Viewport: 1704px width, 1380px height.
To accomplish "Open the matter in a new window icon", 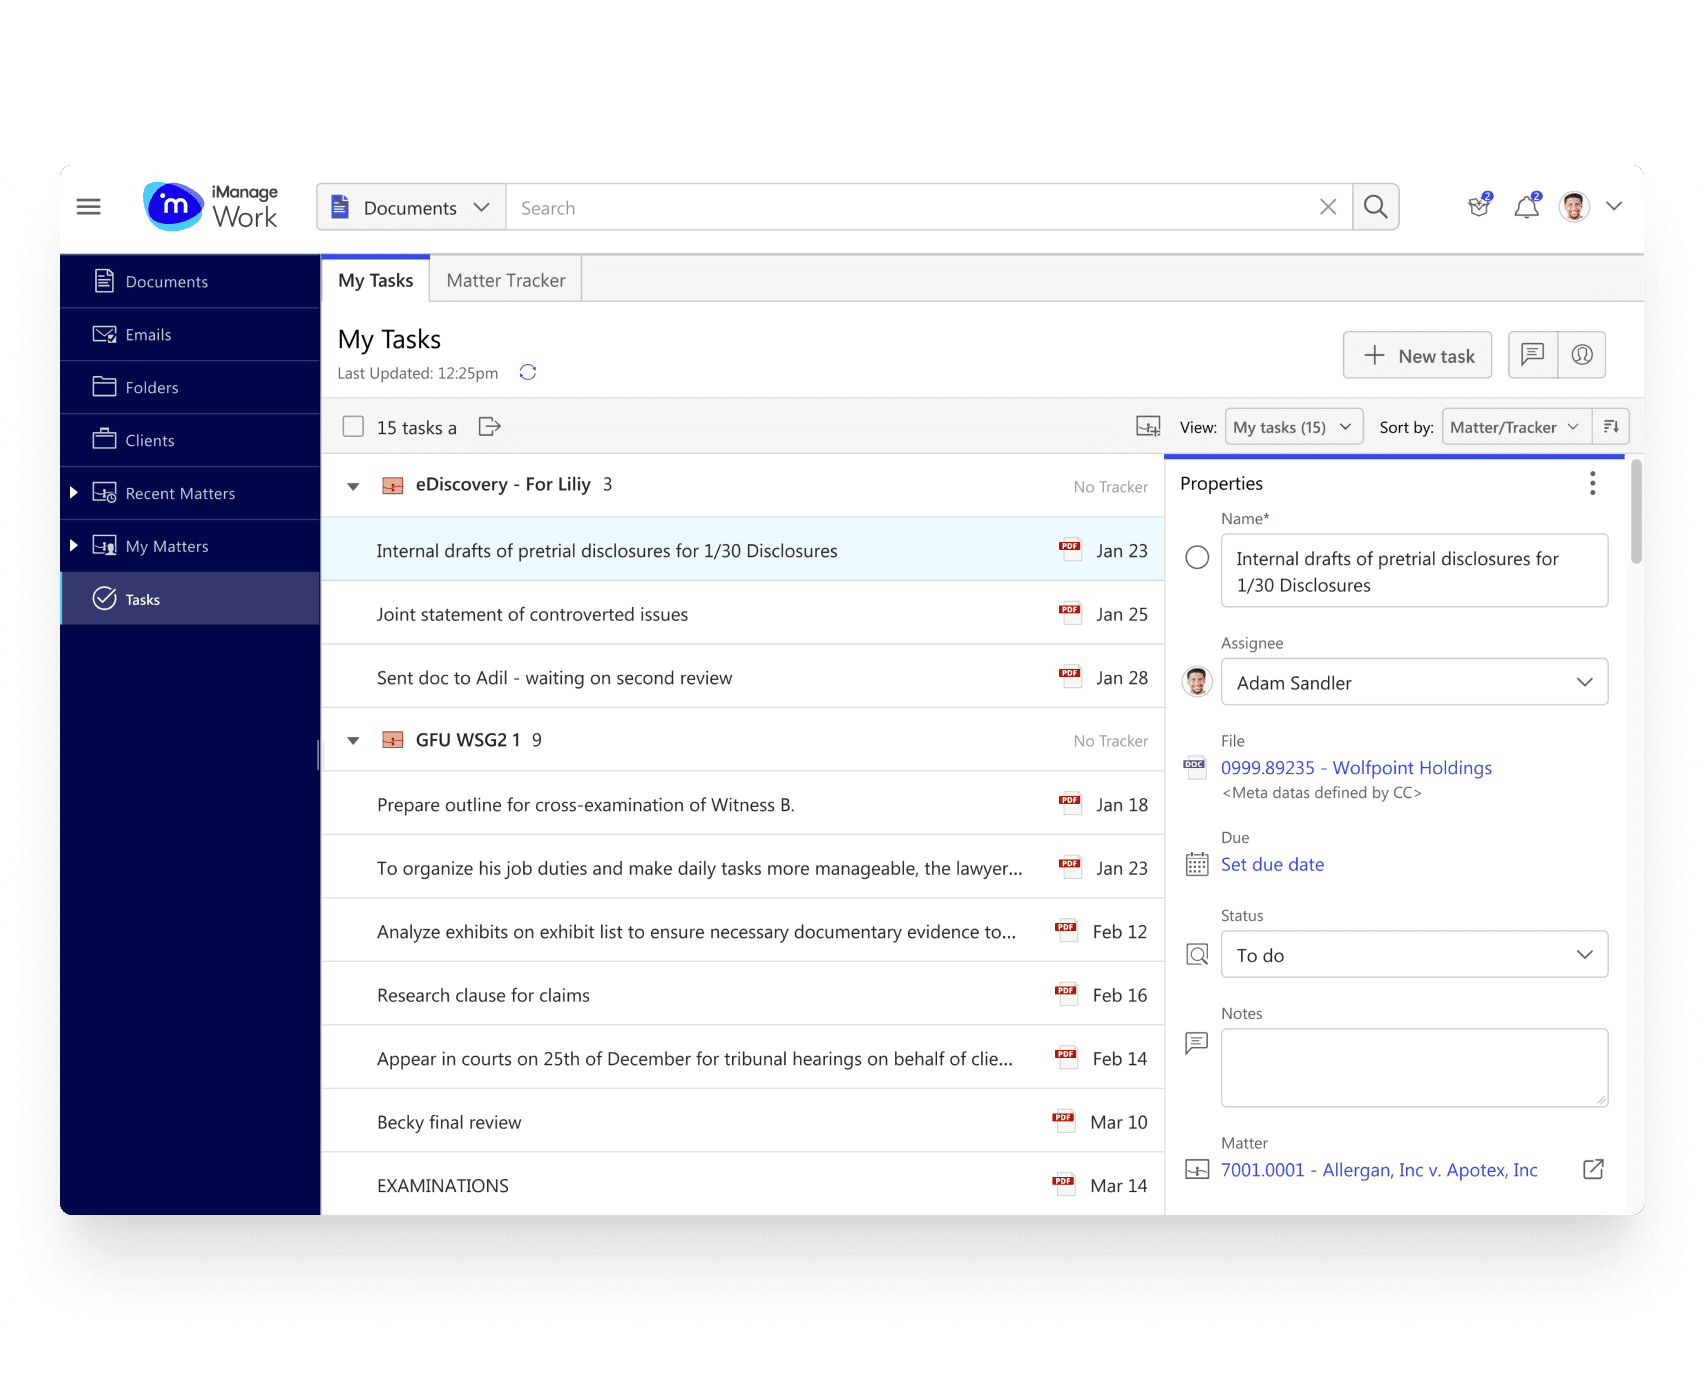I will point(1594,1169).
